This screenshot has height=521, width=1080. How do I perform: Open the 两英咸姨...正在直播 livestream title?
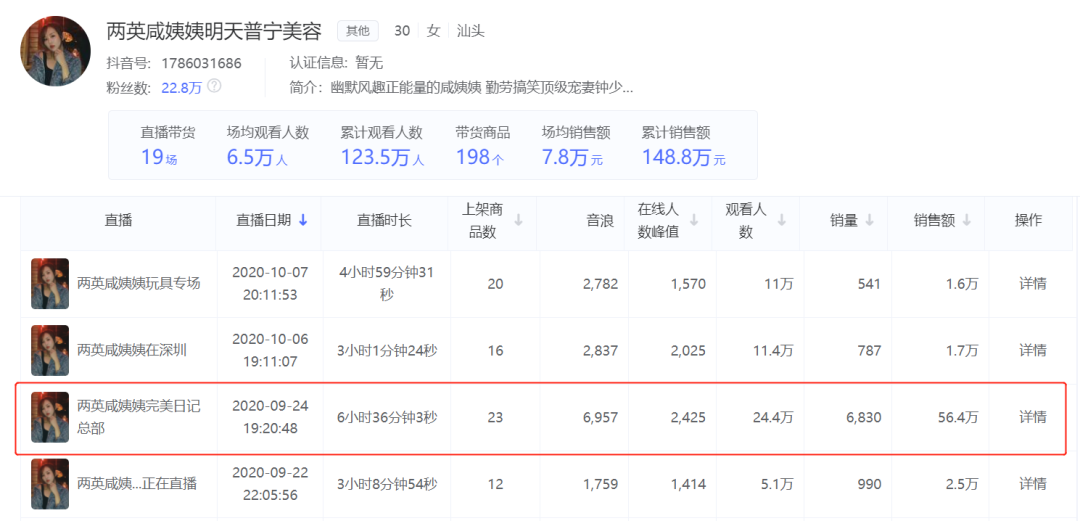click(x=137, y=484)
